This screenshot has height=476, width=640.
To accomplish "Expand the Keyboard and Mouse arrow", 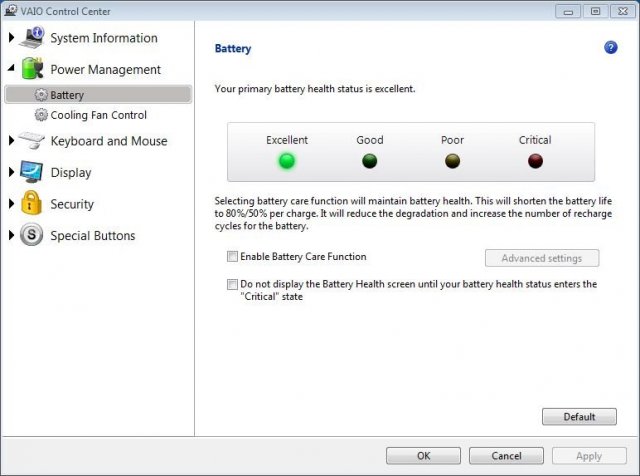I will (x=11, y=140).
